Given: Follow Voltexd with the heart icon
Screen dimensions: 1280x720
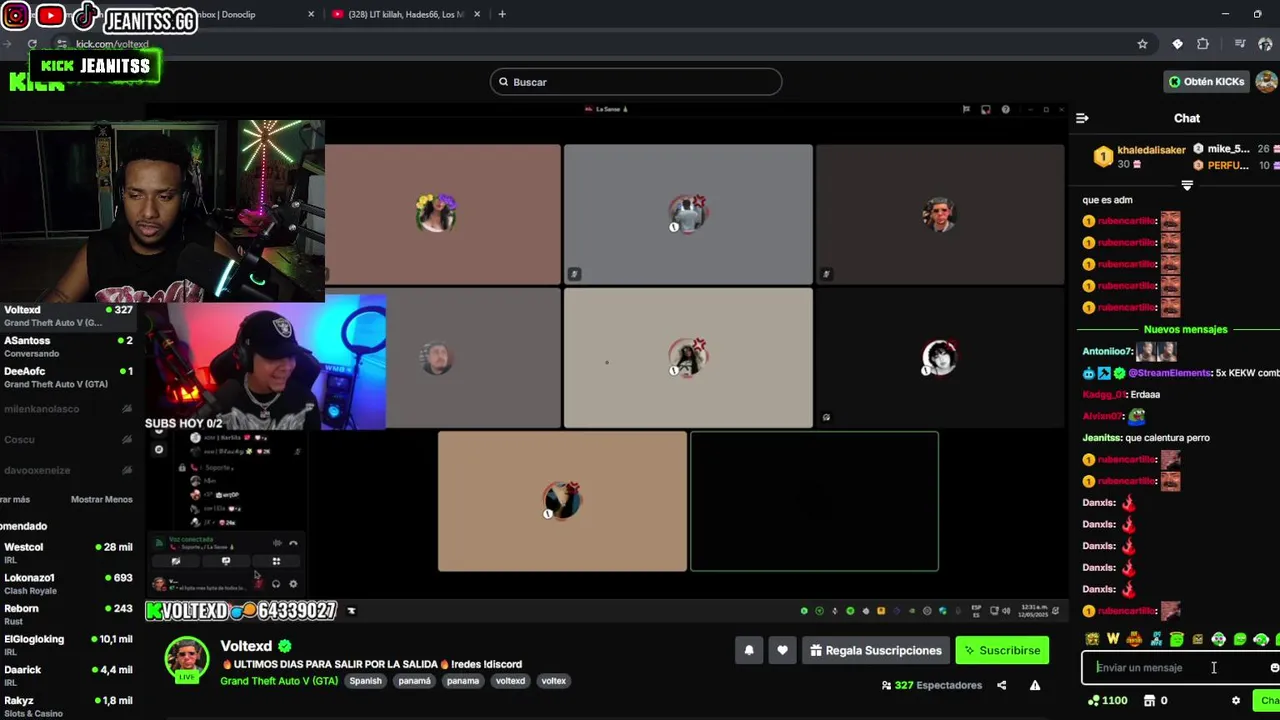Looking at the screenshot, I should click(x=782, y=650).
